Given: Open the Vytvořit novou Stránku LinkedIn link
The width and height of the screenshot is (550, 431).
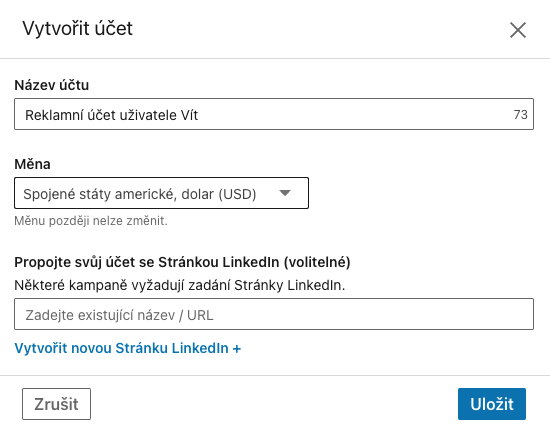Looking at the screenshot, I should point(128,348).
